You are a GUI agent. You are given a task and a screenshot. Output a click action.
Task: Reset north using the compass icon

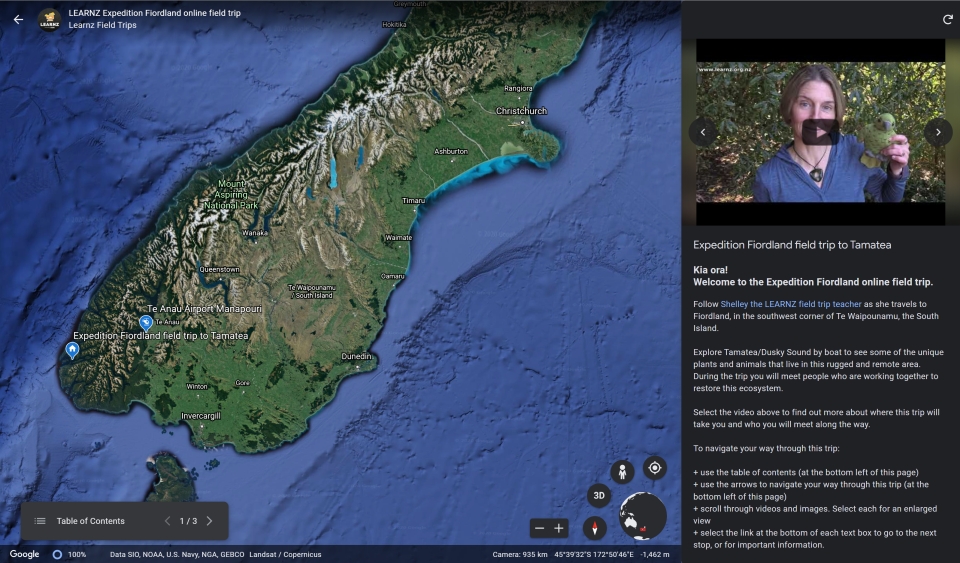coord(594,528)
